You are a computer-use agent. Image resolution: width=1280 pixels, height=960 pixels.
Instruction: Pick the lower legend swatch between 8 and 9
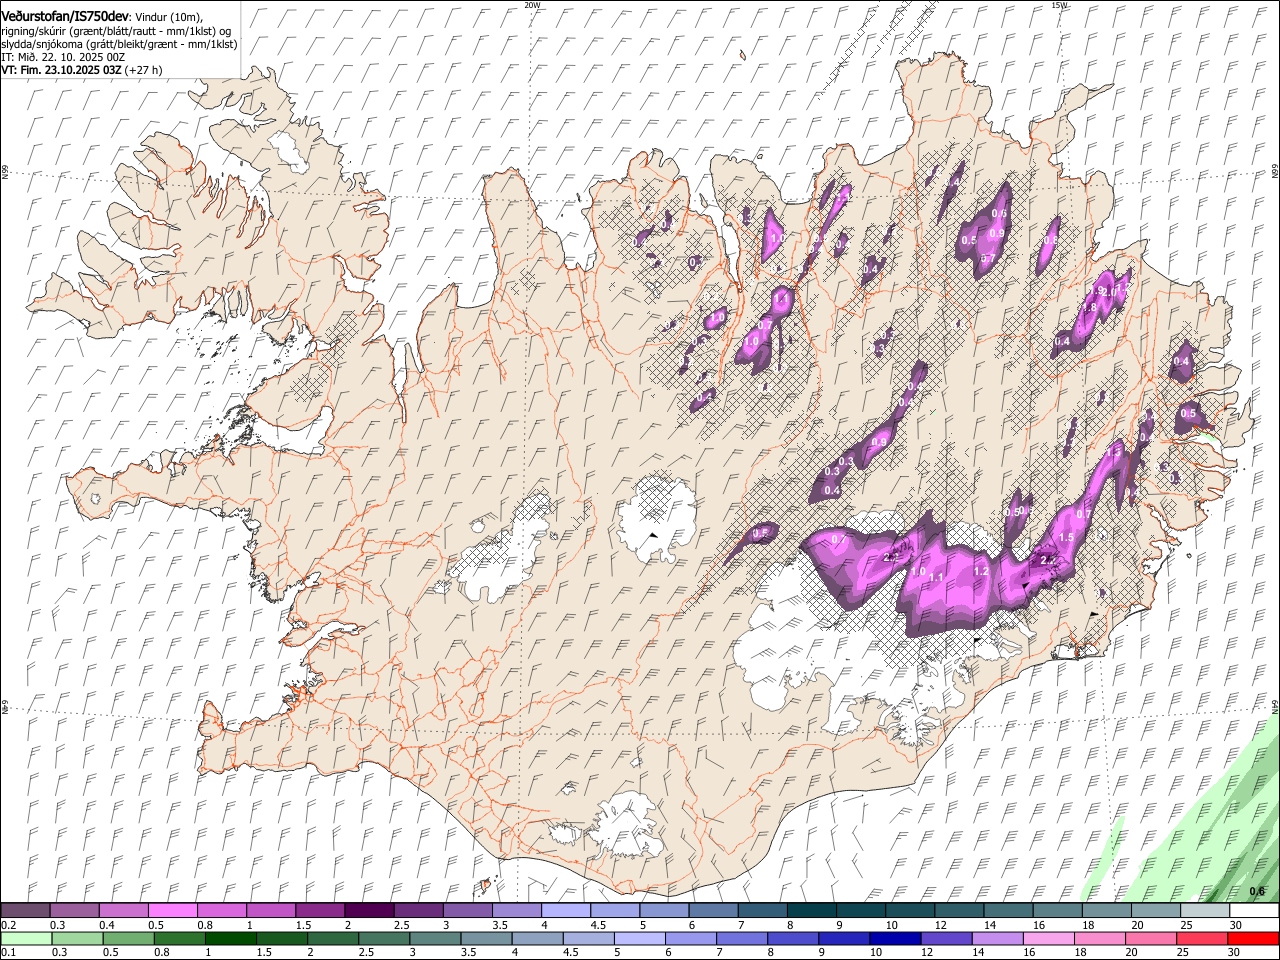coord(792,938)
